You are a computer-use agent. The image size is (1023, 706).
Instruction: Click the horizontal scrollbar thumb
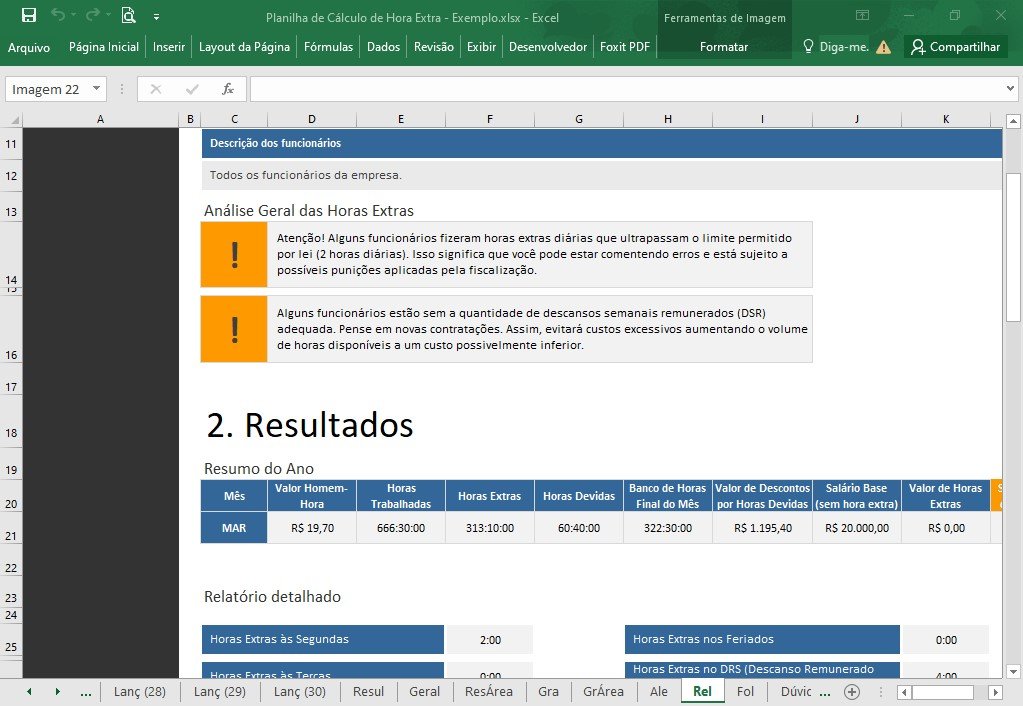pos(942,692)
